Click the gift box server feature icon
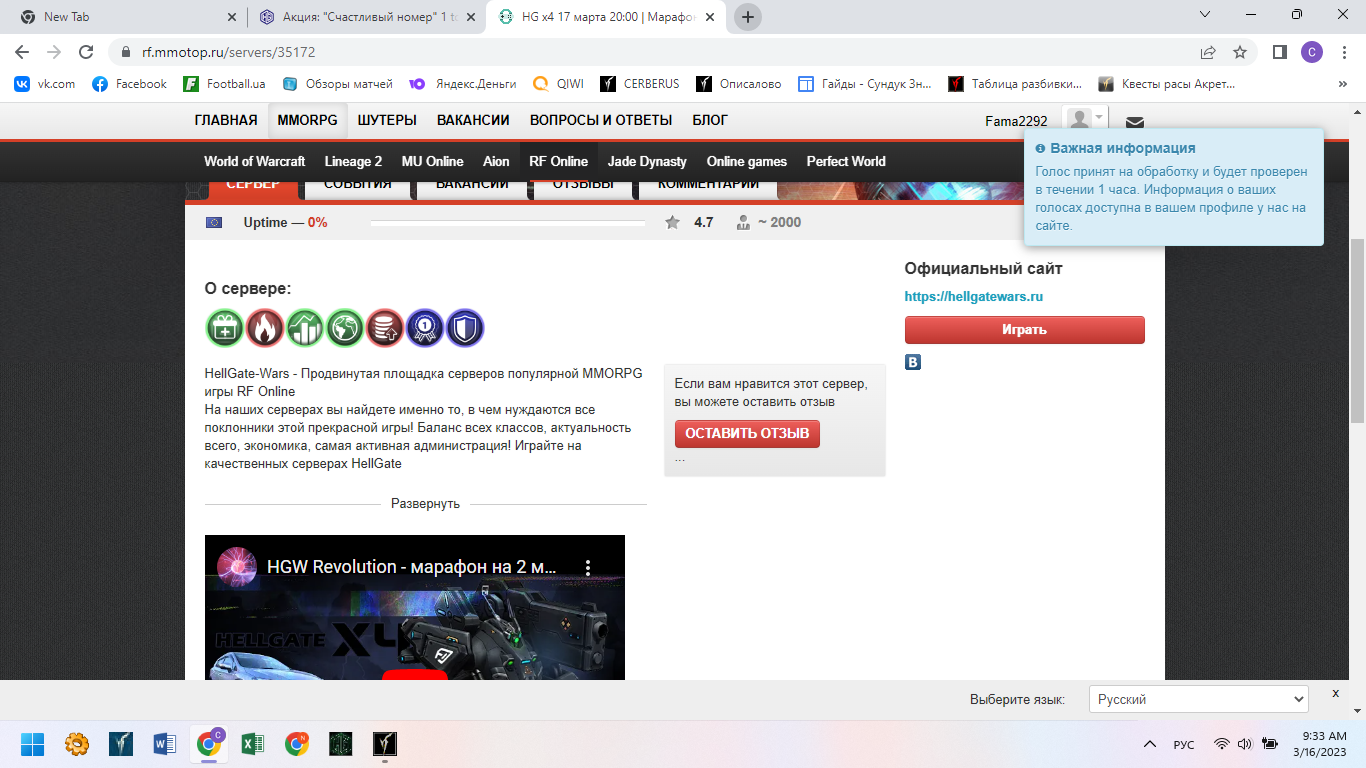 coord(225,328)
